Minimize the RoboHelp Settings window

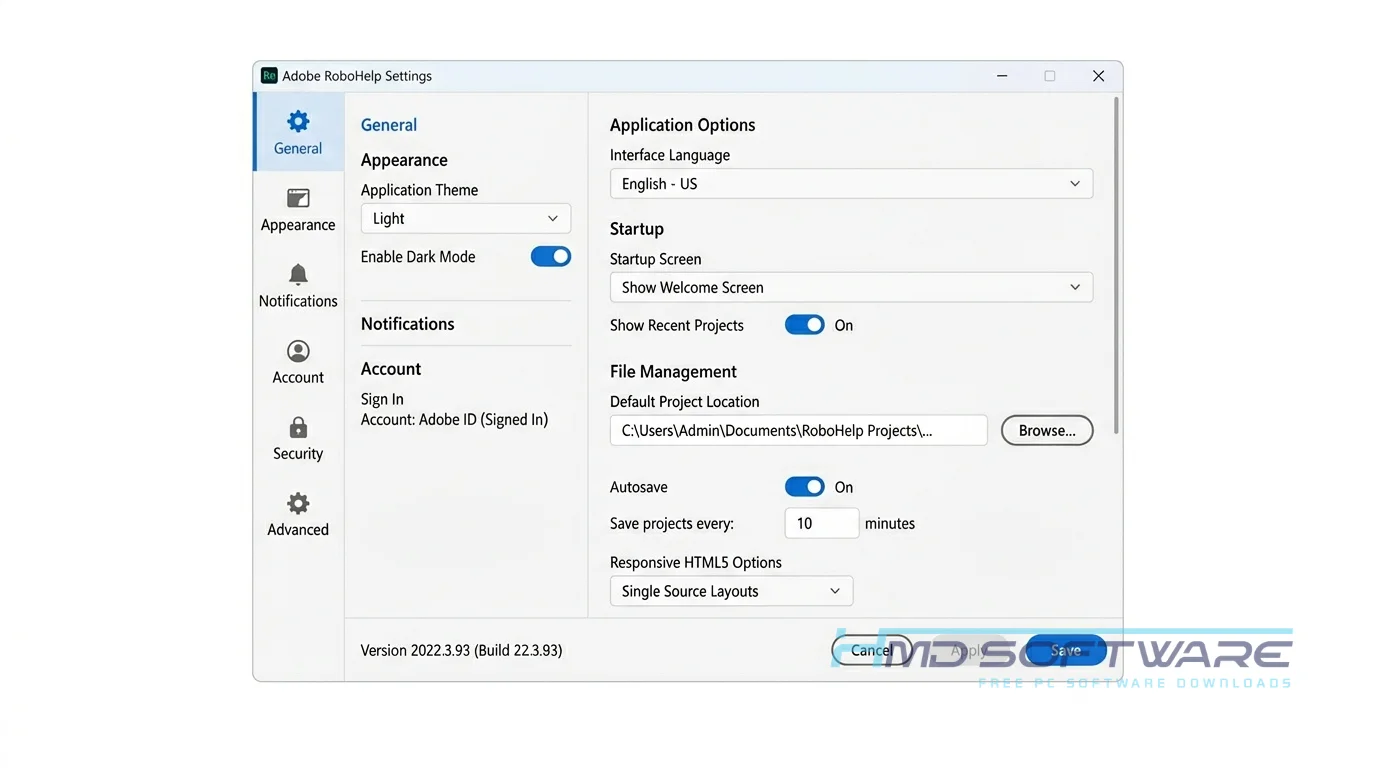click(1002, 76)
